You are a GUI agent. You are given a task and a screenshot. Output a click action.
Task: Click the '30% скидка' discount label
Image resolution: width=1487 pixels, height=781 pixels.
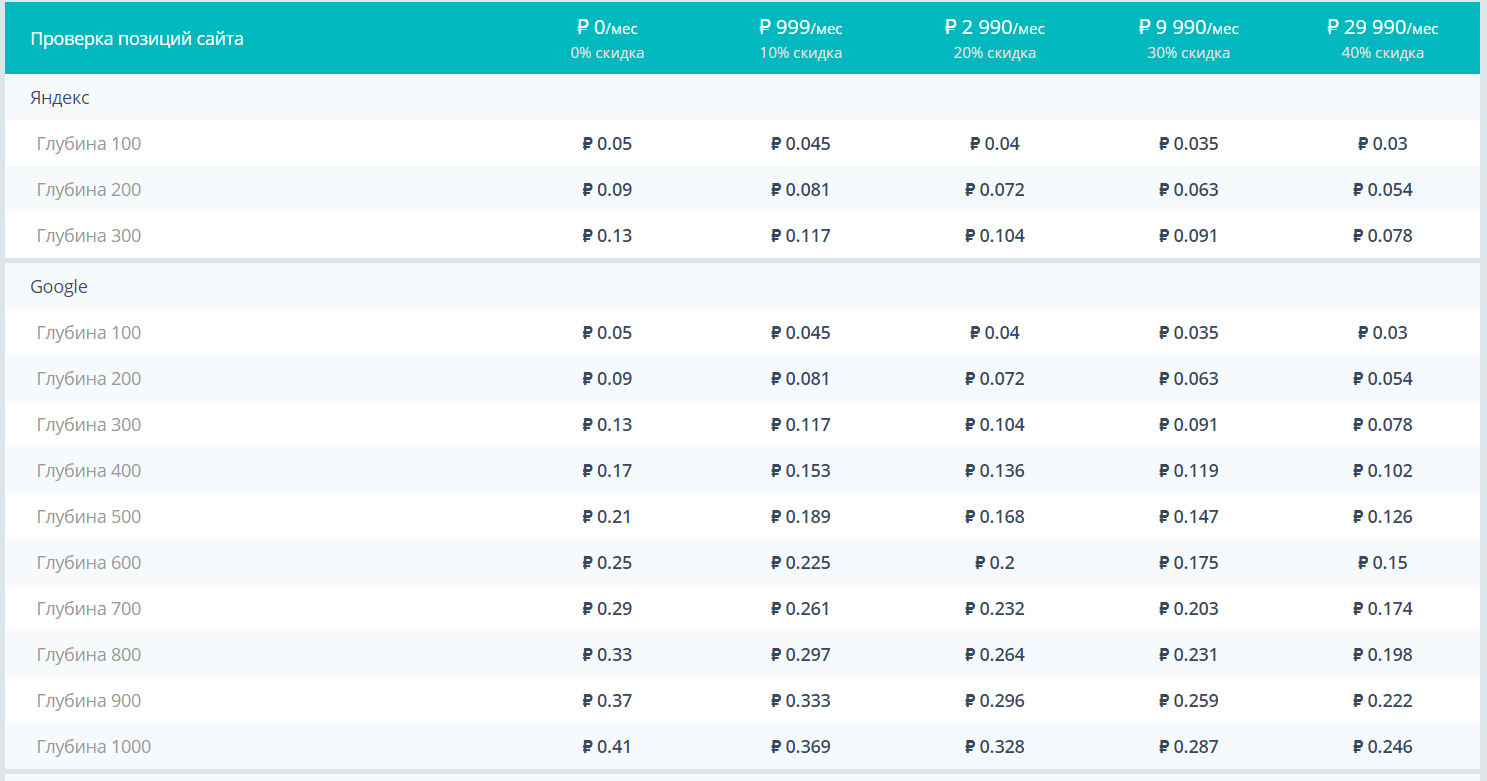[1189, 53]
